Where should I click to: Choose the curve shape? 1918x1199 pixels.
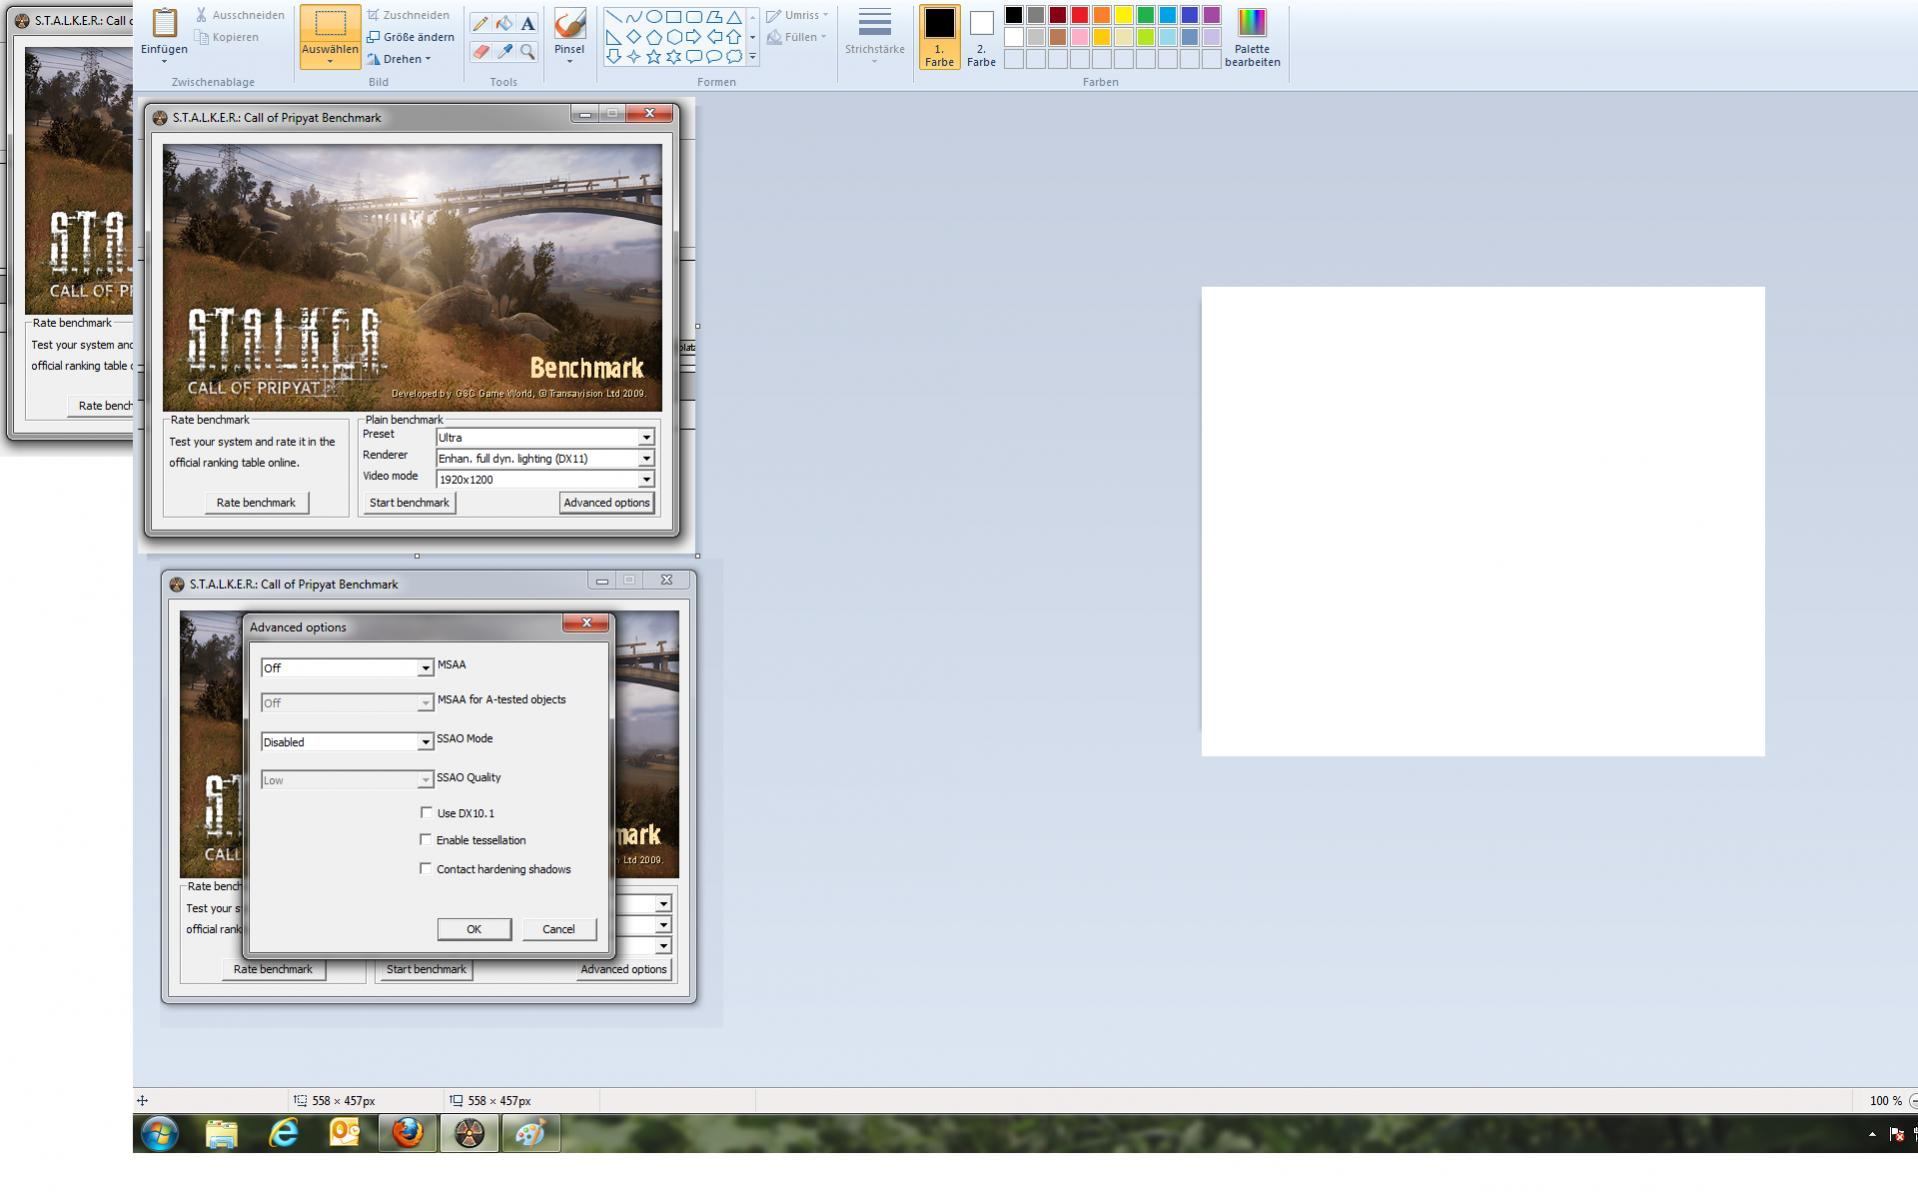[633, 17]
